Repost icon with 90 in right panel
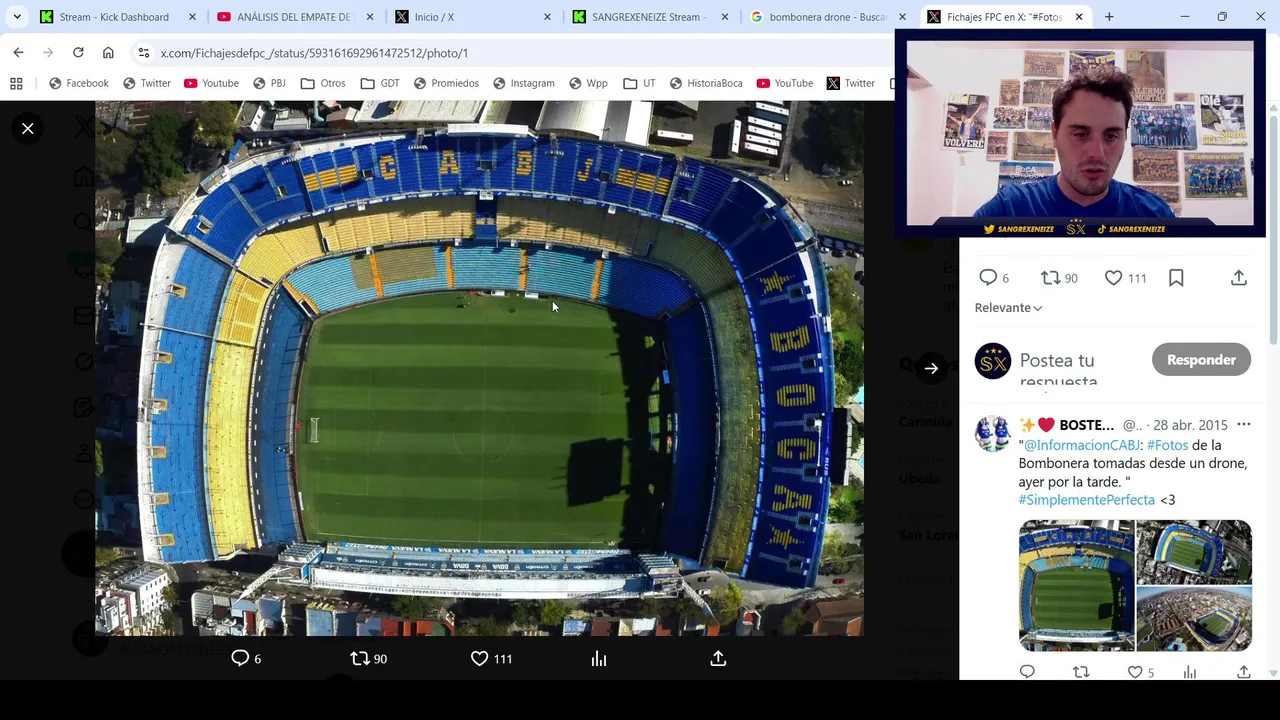The height and width of the screenshot is (720, 1280). 1050,277
